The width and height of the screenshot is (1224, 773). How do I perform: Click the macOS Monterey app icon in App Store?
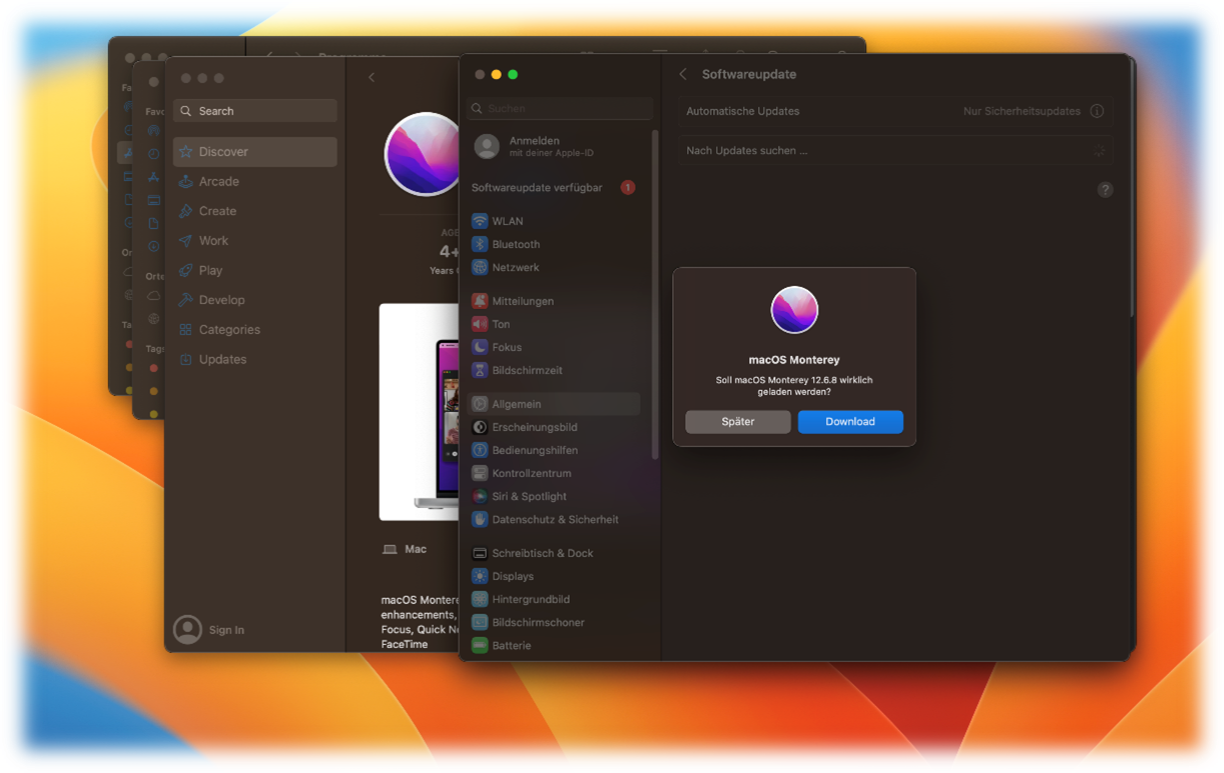click(423, 153)
